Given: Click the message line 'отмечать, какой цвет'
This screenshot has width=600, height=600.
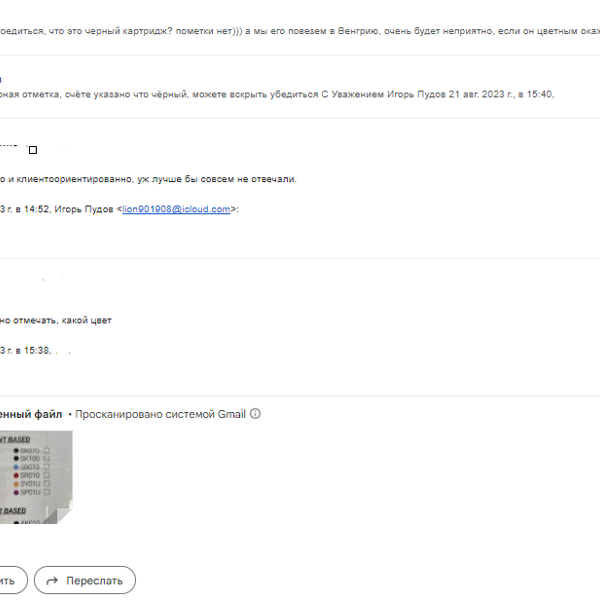Looking at the screenshot, I should [62, 320].
